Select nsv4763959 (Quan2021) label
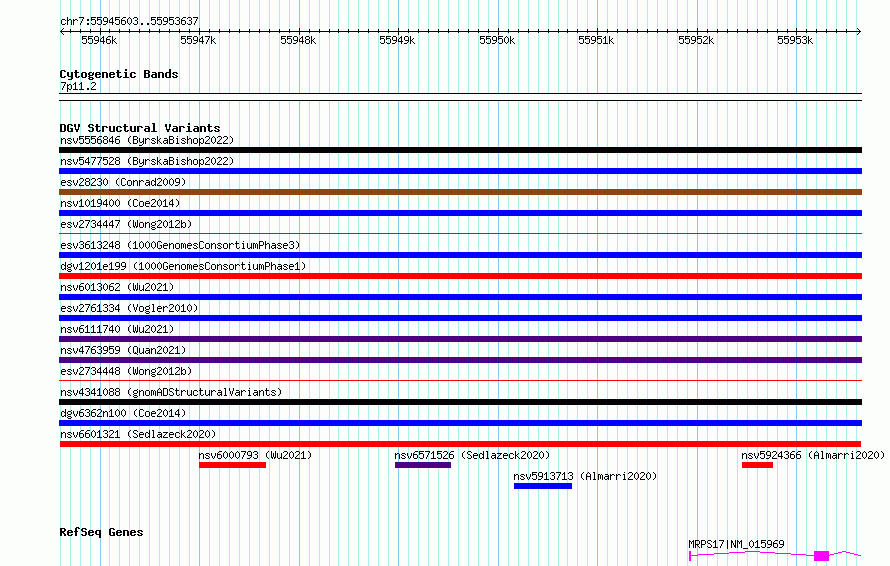 click(x=123, y=350)
